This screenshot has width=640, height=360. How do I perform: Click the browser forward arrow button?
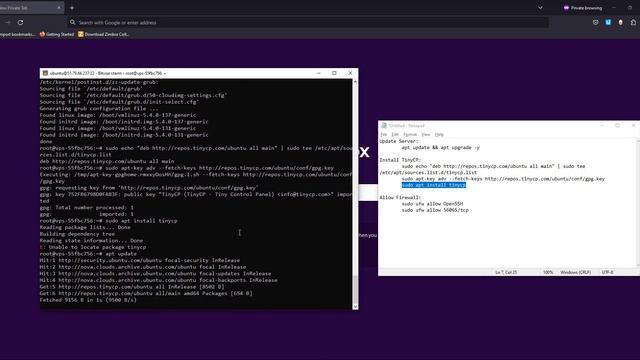[8, 22]
